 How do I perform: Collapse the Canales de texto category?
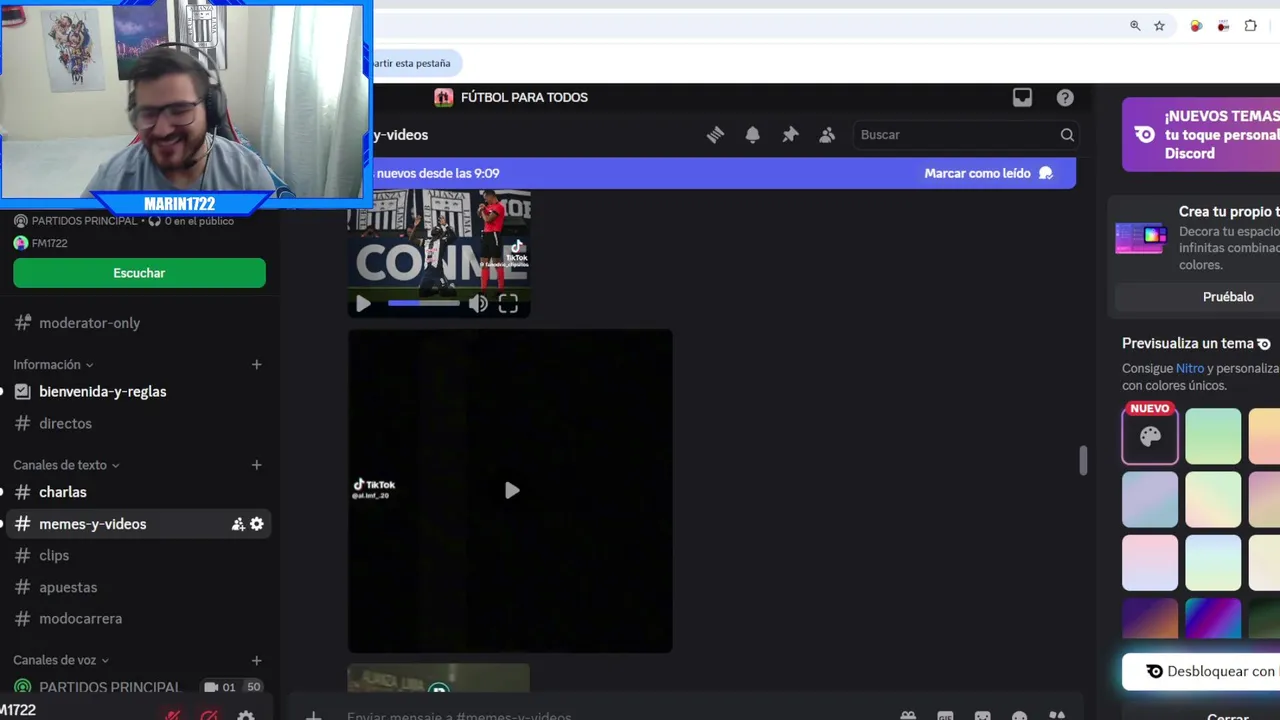(x=66, y=465)
